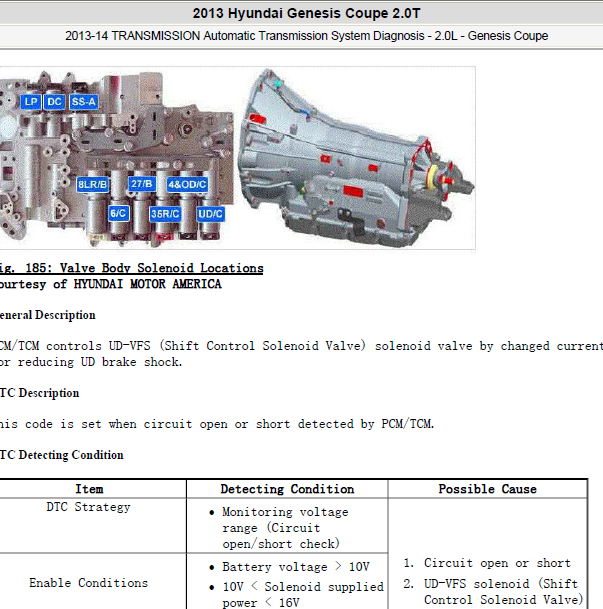
Task: Click the circuit open or short detected sentence
Action: pos(217,424)
